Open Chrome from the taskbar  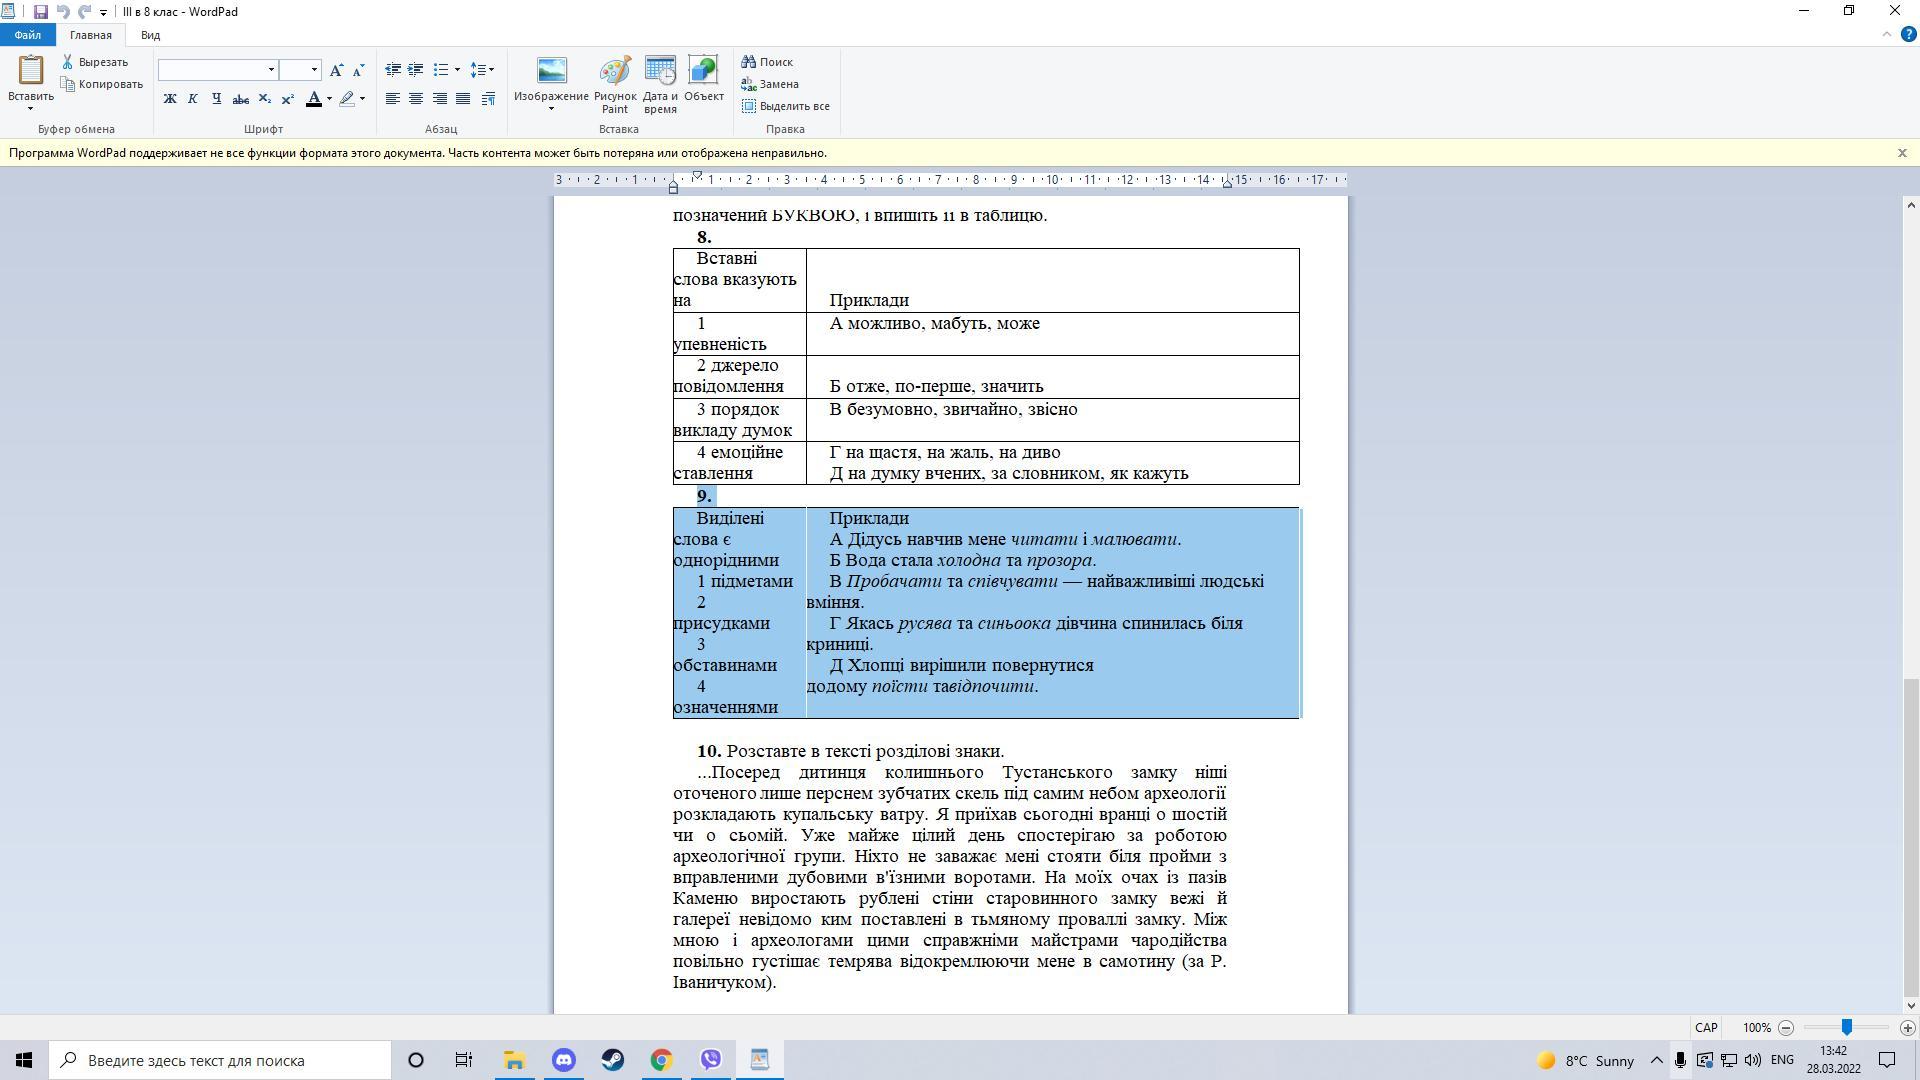[x=662, y=1060]
